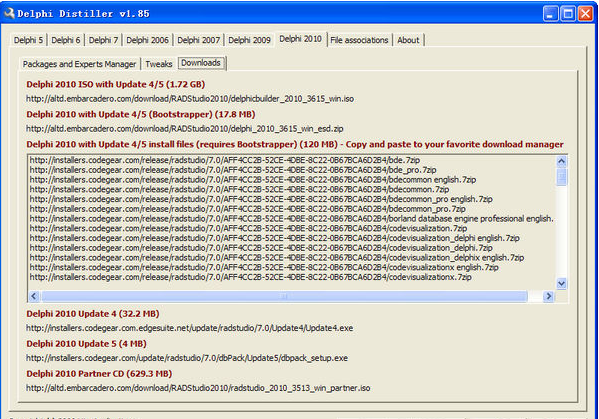Minimize the Delphi Distiller window

(550, 14)
